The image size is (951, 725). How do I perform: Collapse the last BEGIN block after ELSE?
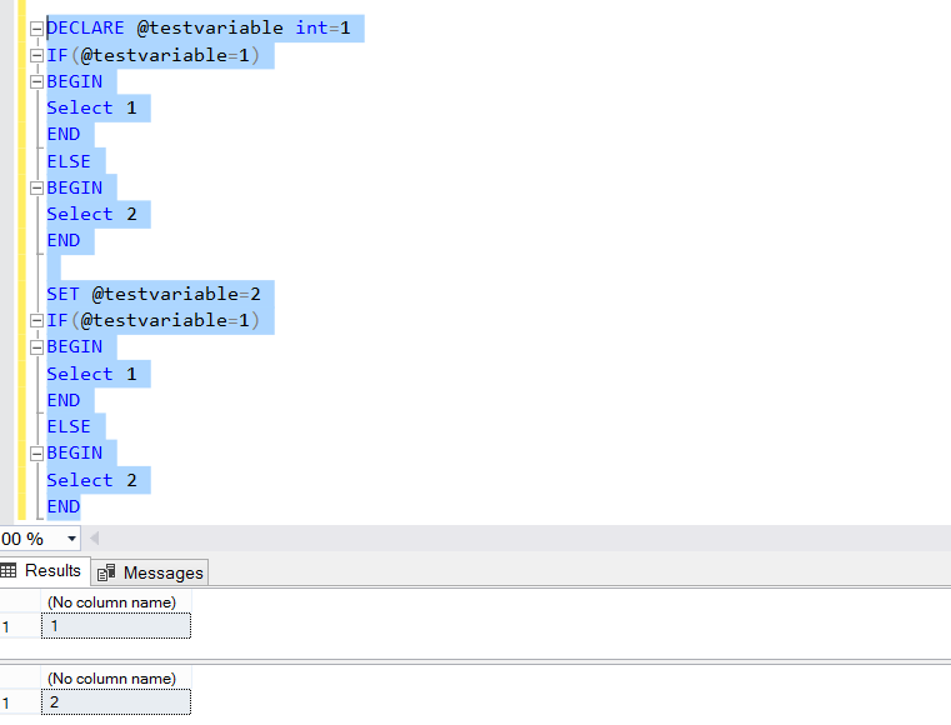[x=36, y=453]
